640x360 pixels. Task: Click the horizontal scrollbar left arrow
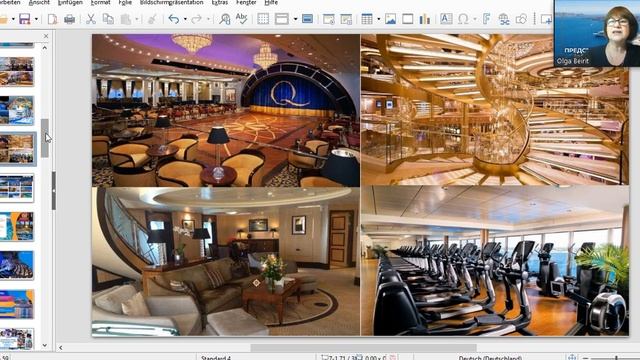[x=60, y=348]
